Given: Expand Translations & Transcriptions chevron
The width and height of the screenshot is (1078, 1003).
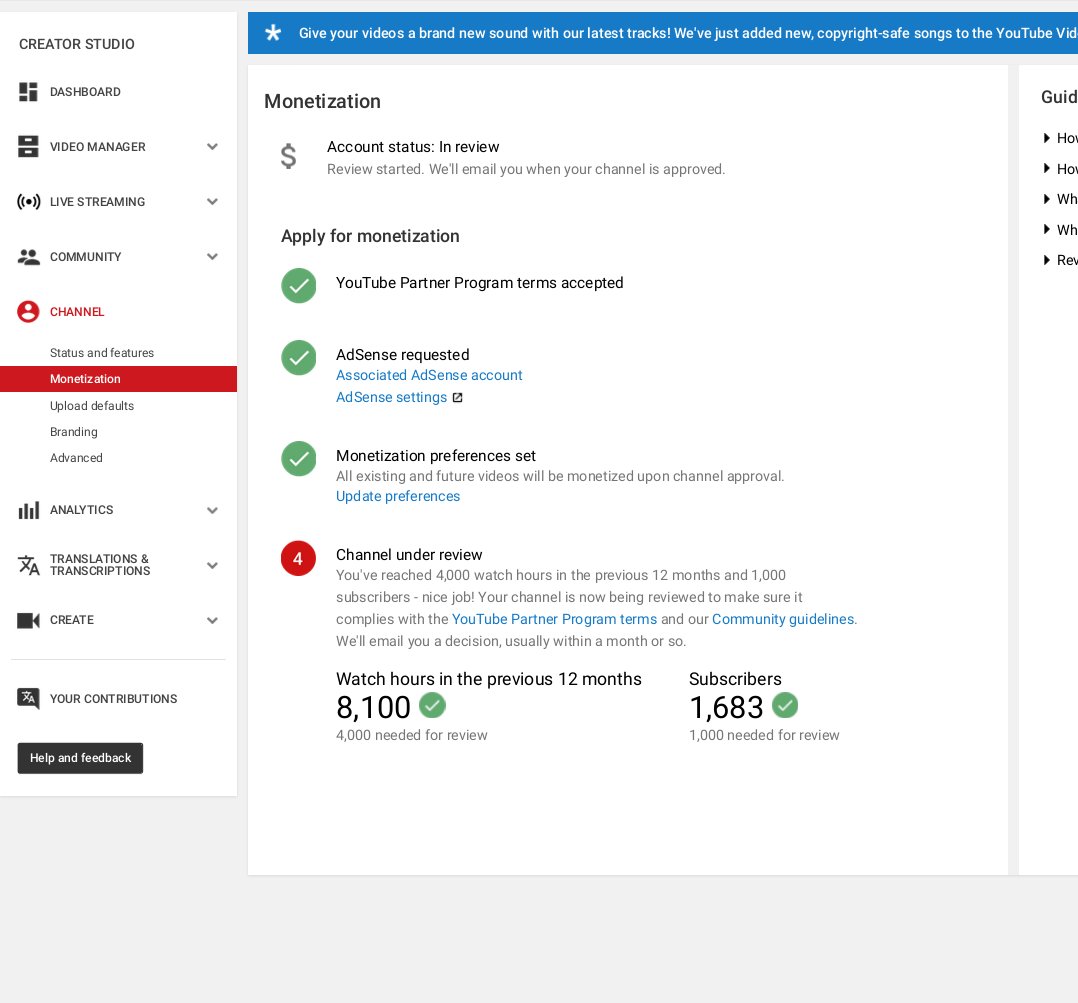Looking at the screenshot, I should pyautogui.click(x=212, y=565).
